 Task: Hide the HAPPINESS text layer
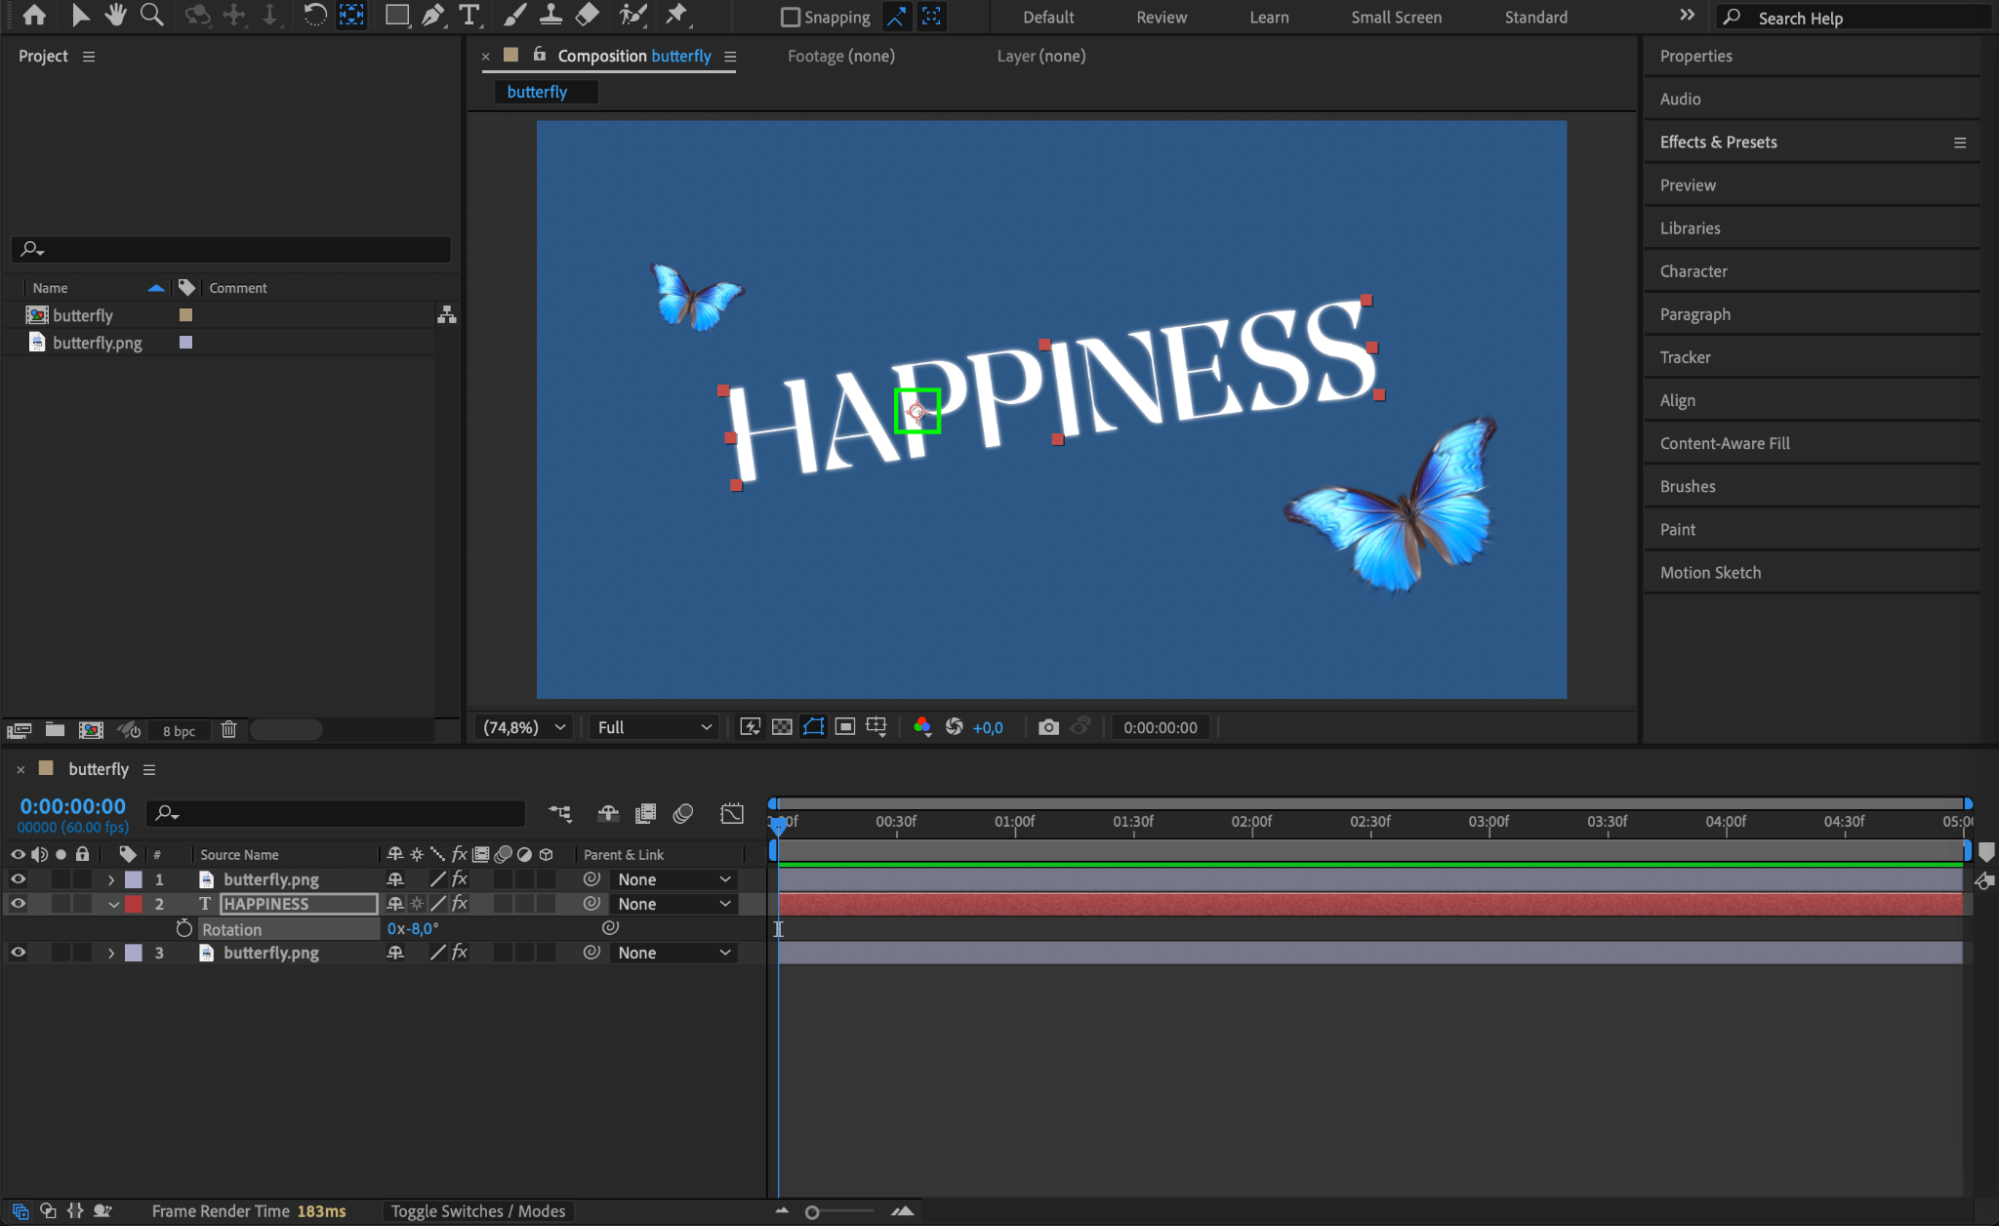(18, 903)
